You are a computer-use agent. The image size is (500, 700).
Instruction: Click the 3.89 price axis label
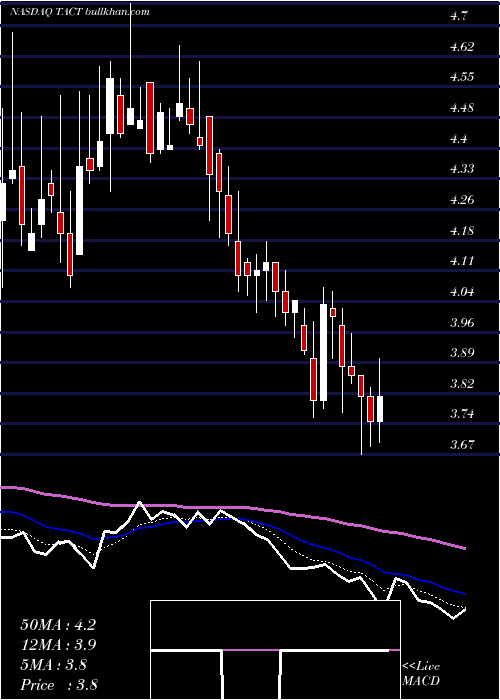click(462, 353)
